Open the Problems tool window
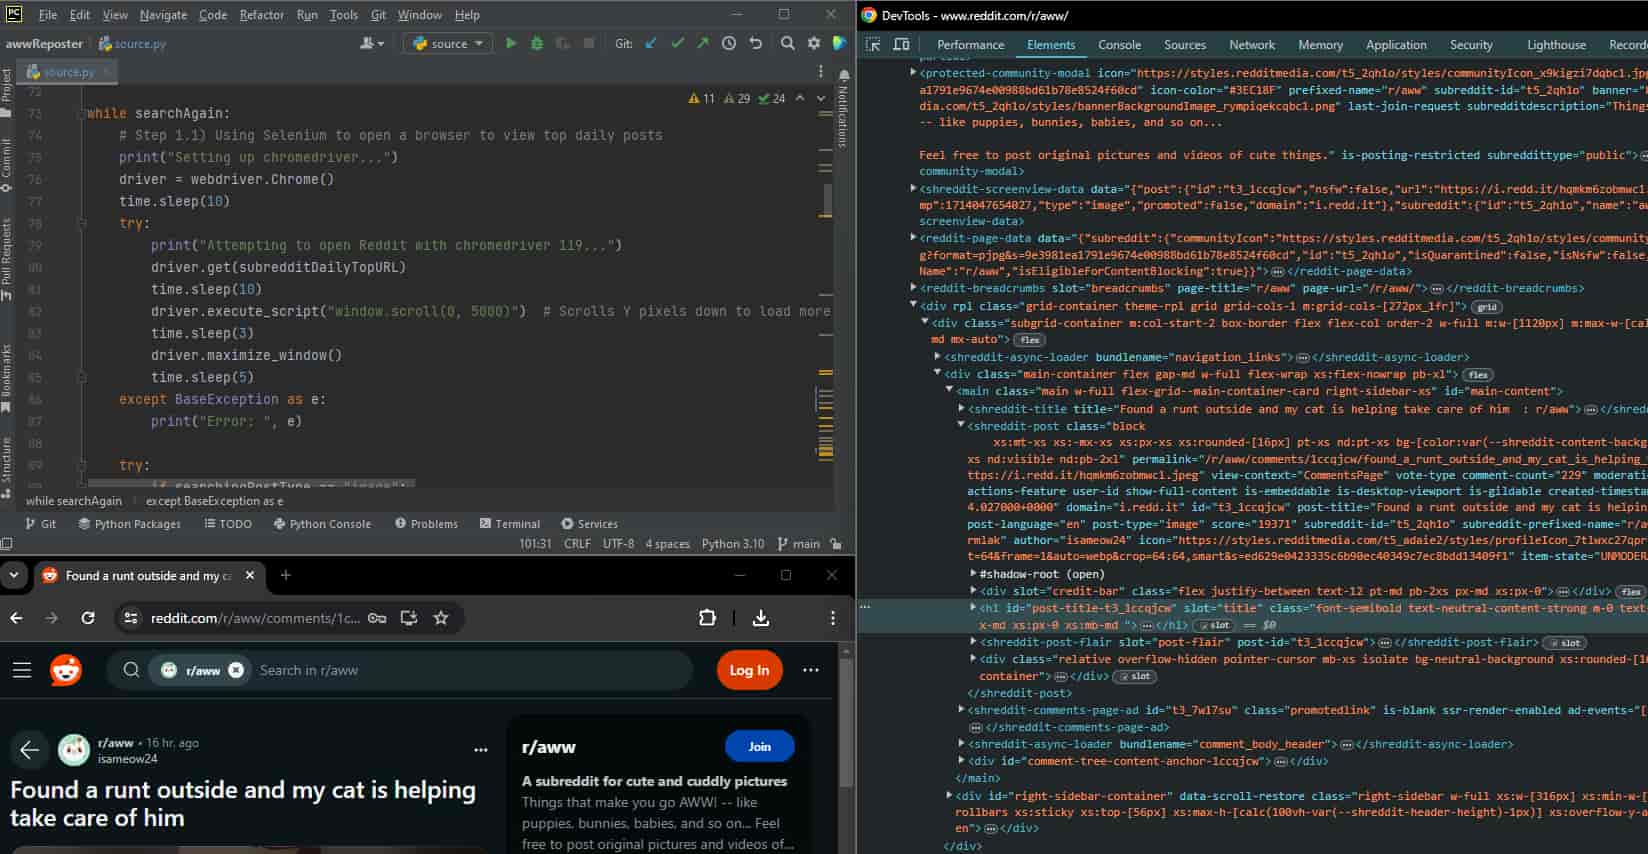Image resolution: width=1648 pixels, height=854 pixels. [x=426, y=523]
